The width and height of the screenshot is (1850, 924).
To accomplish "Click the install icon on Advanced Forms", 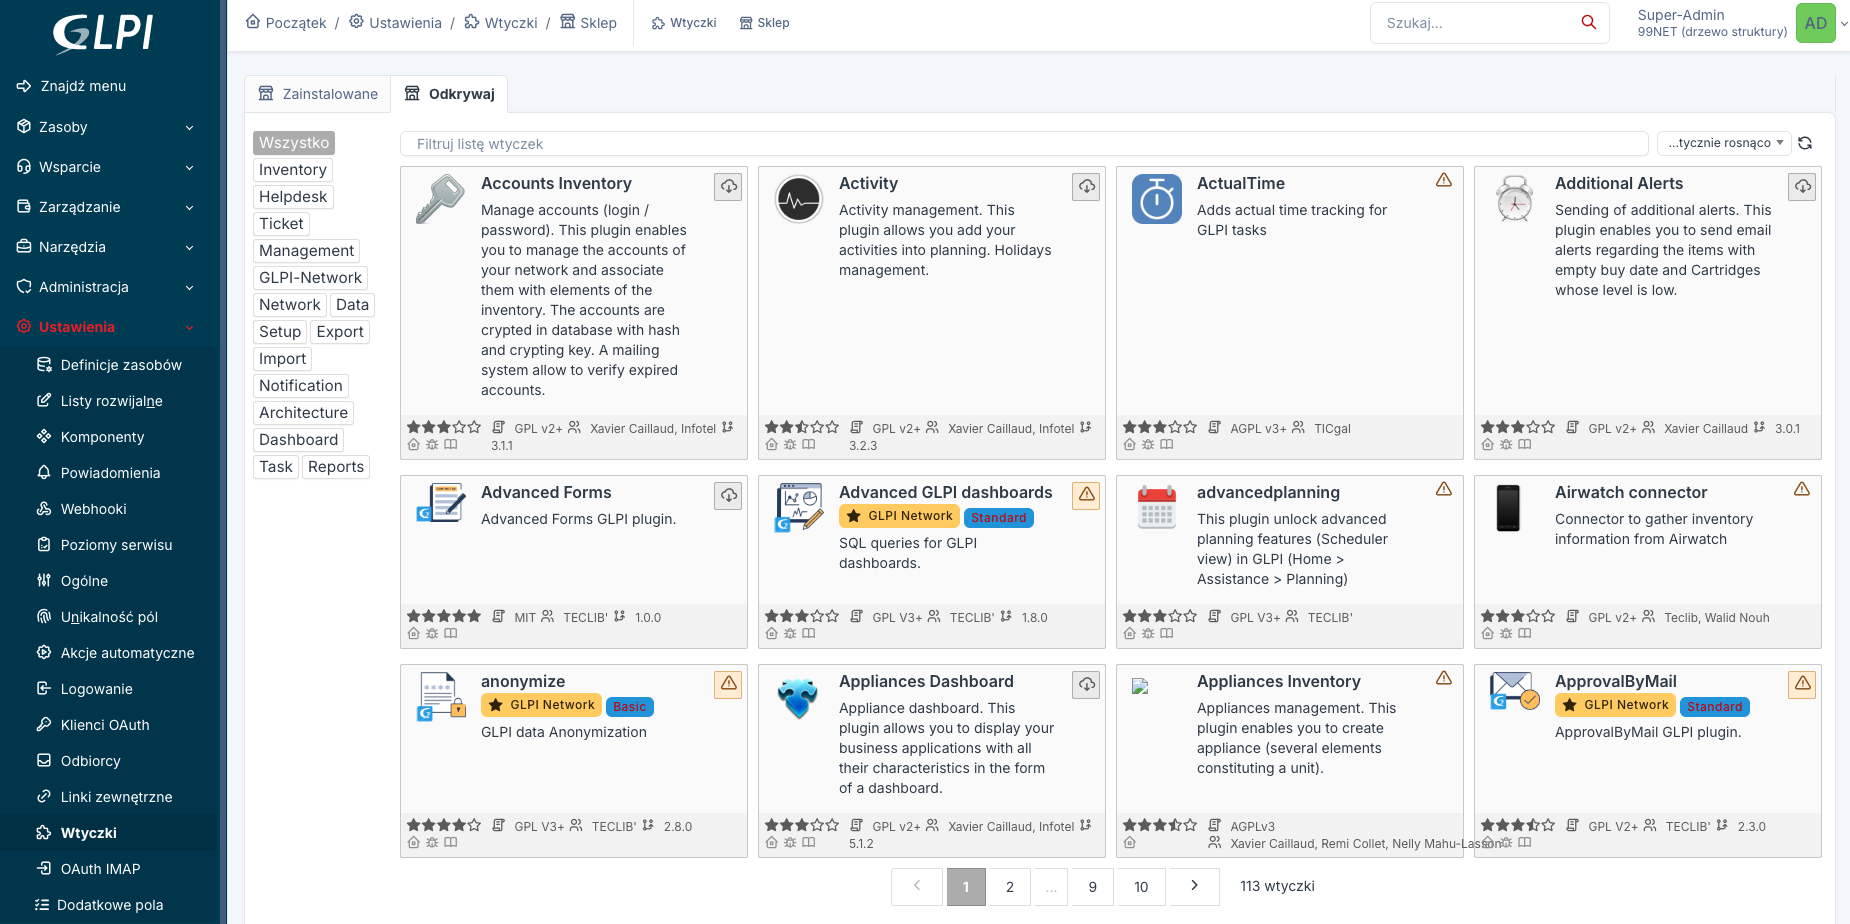I will point(729,496).
